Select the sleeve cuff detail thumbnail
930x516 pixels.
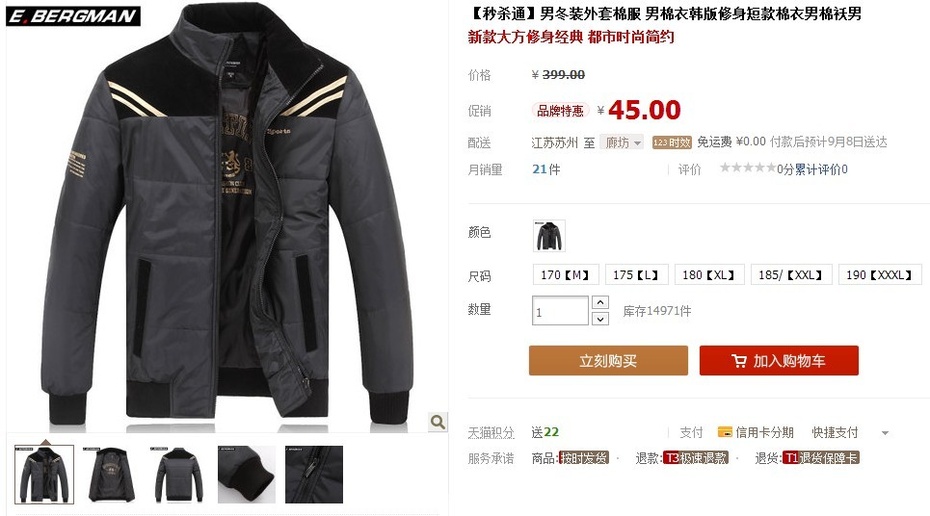[247, 474]
